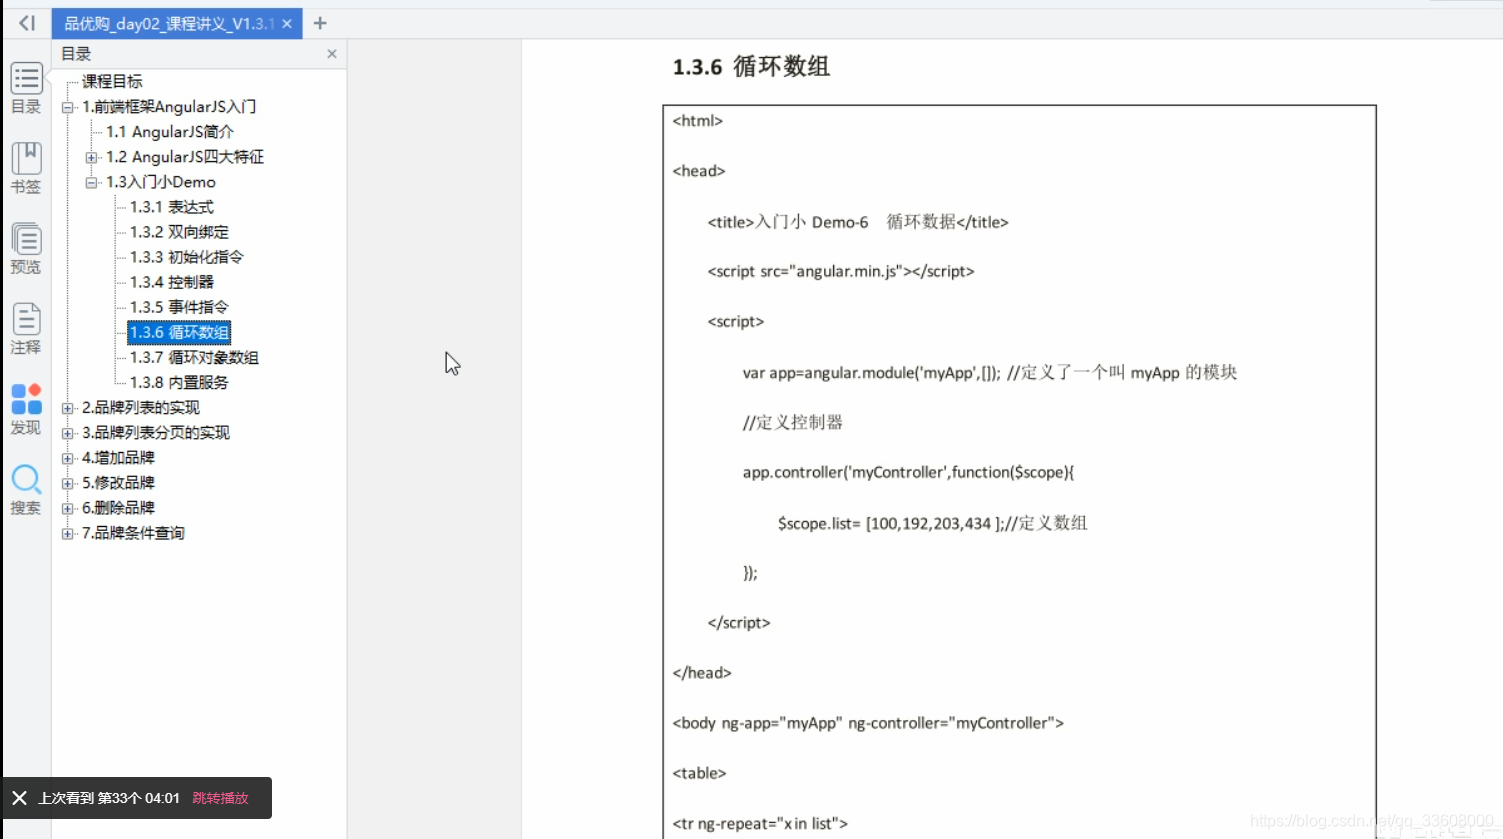Screen dimensions: 1503x839
Task: Expand the 4.增加品牌 node
Action: (67, 458)
